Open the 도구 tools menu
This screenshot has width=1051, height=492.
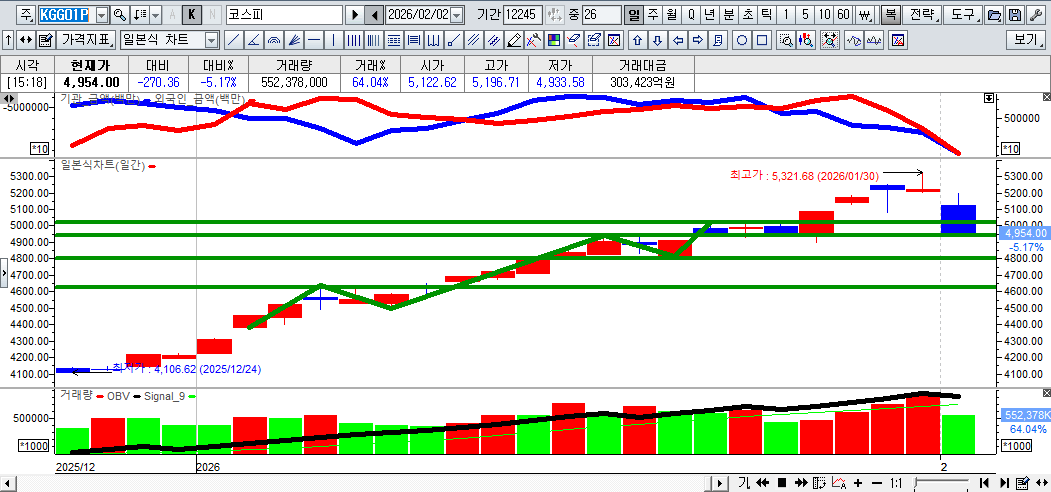click(x=962, y=15)
